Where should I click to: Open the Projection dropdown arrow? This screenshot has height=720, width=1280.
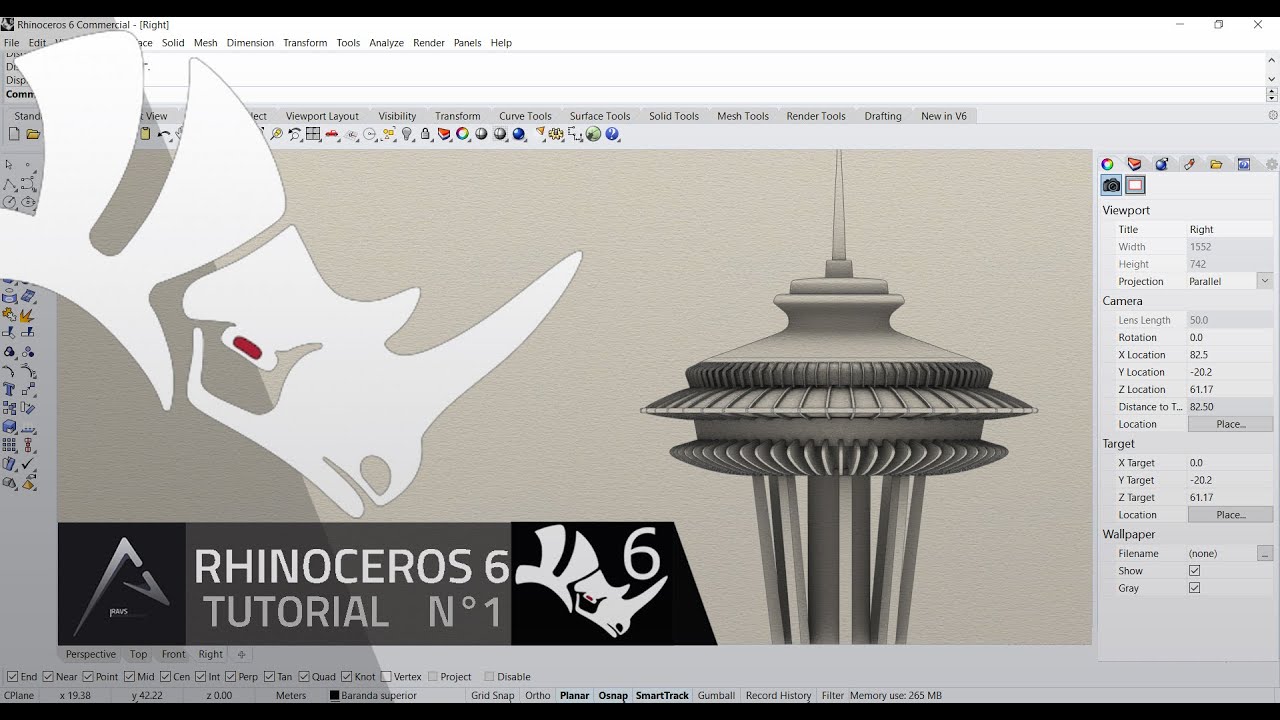[x=1265, y=281]
